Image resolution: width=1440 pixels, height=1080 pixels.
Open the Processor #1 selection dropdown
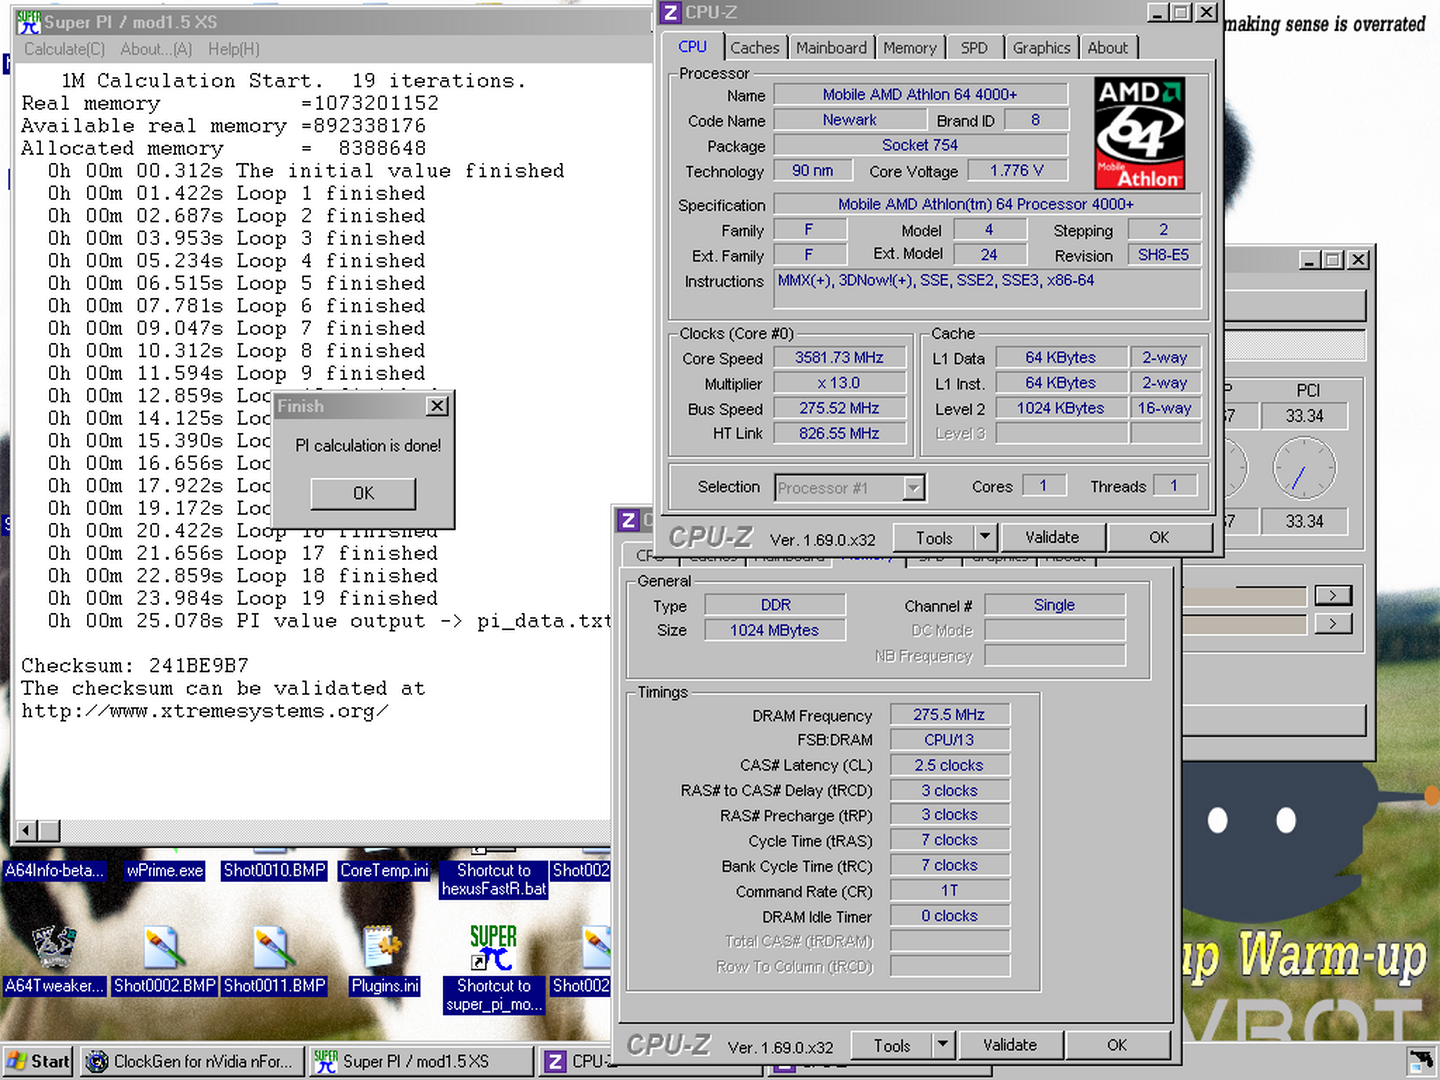pyautogui.click(x=850, y=488)
